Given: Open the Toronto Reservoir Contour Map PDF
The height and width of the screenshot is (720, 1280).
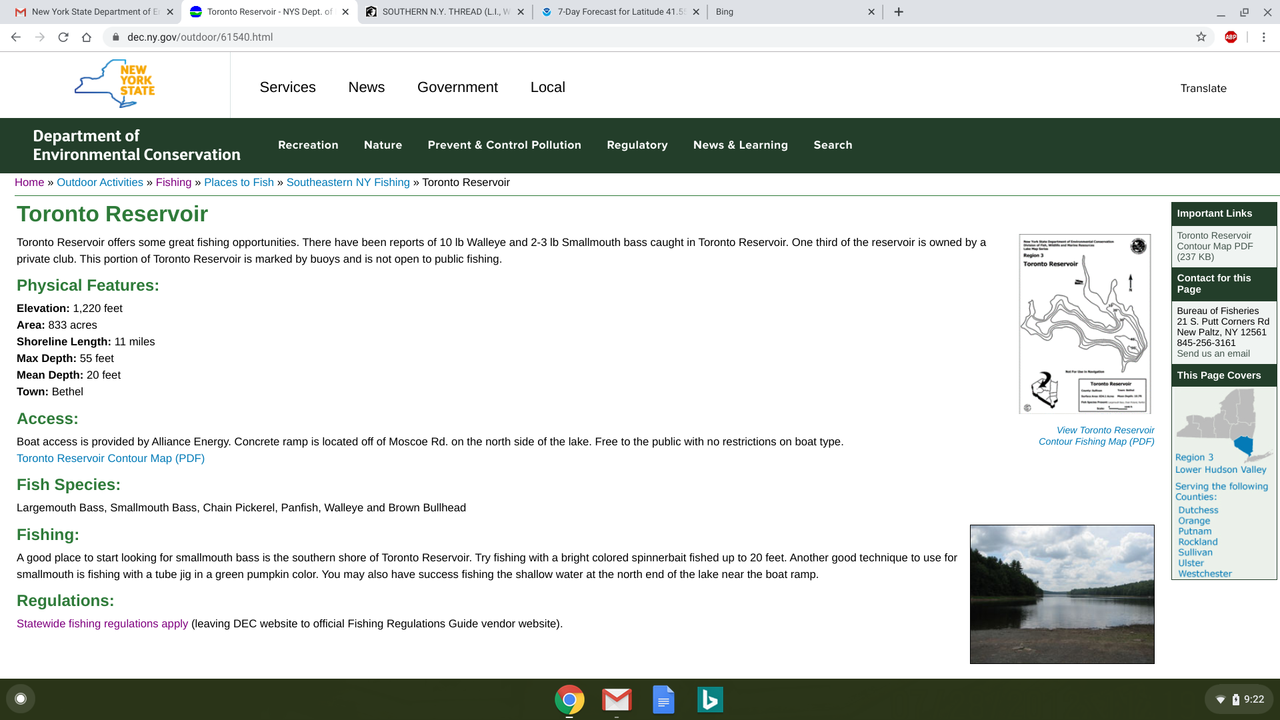Looking at the screenshot, I should [x=110, y=458].
